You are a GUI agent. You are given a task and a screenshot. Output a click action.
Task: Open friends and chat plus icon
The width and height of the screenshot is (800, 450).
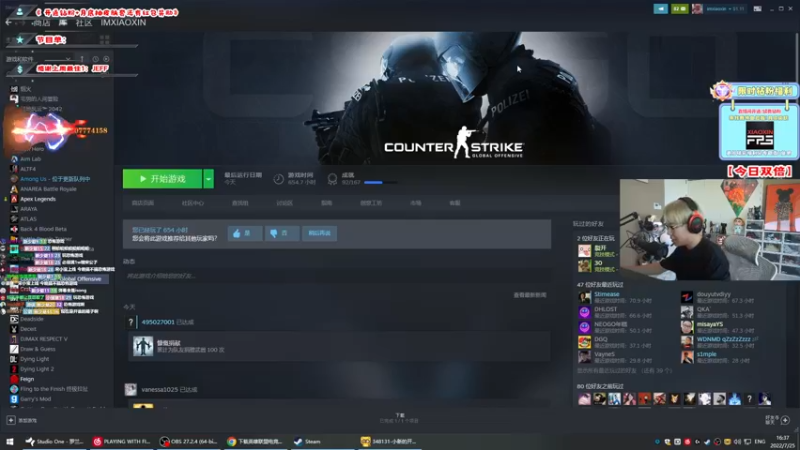pyautogui.click(x=785, y=420)
